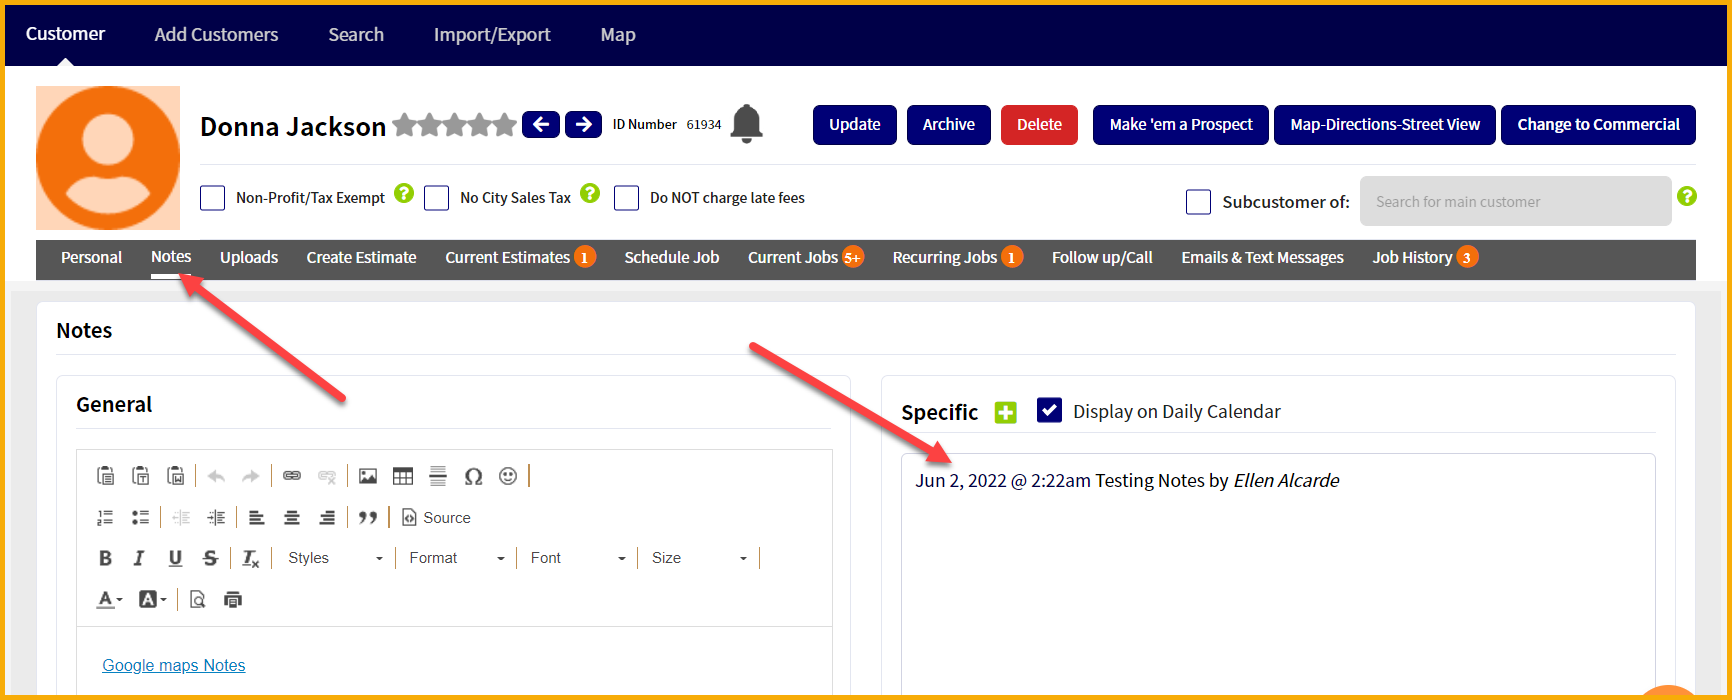Click the Print icon in the editor
This screenshot has height=700, width=1732.
233,599
